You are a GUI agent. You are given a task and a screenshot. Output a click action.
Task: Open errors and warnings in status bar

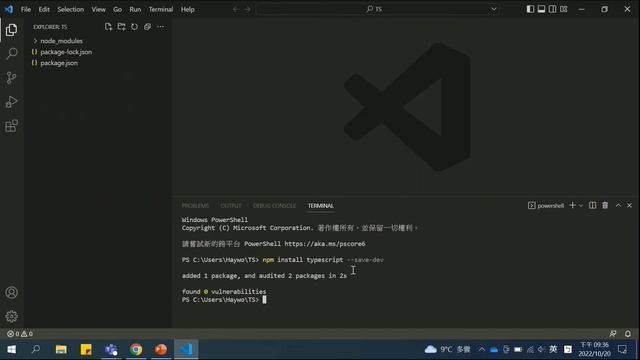click(20, 333)
